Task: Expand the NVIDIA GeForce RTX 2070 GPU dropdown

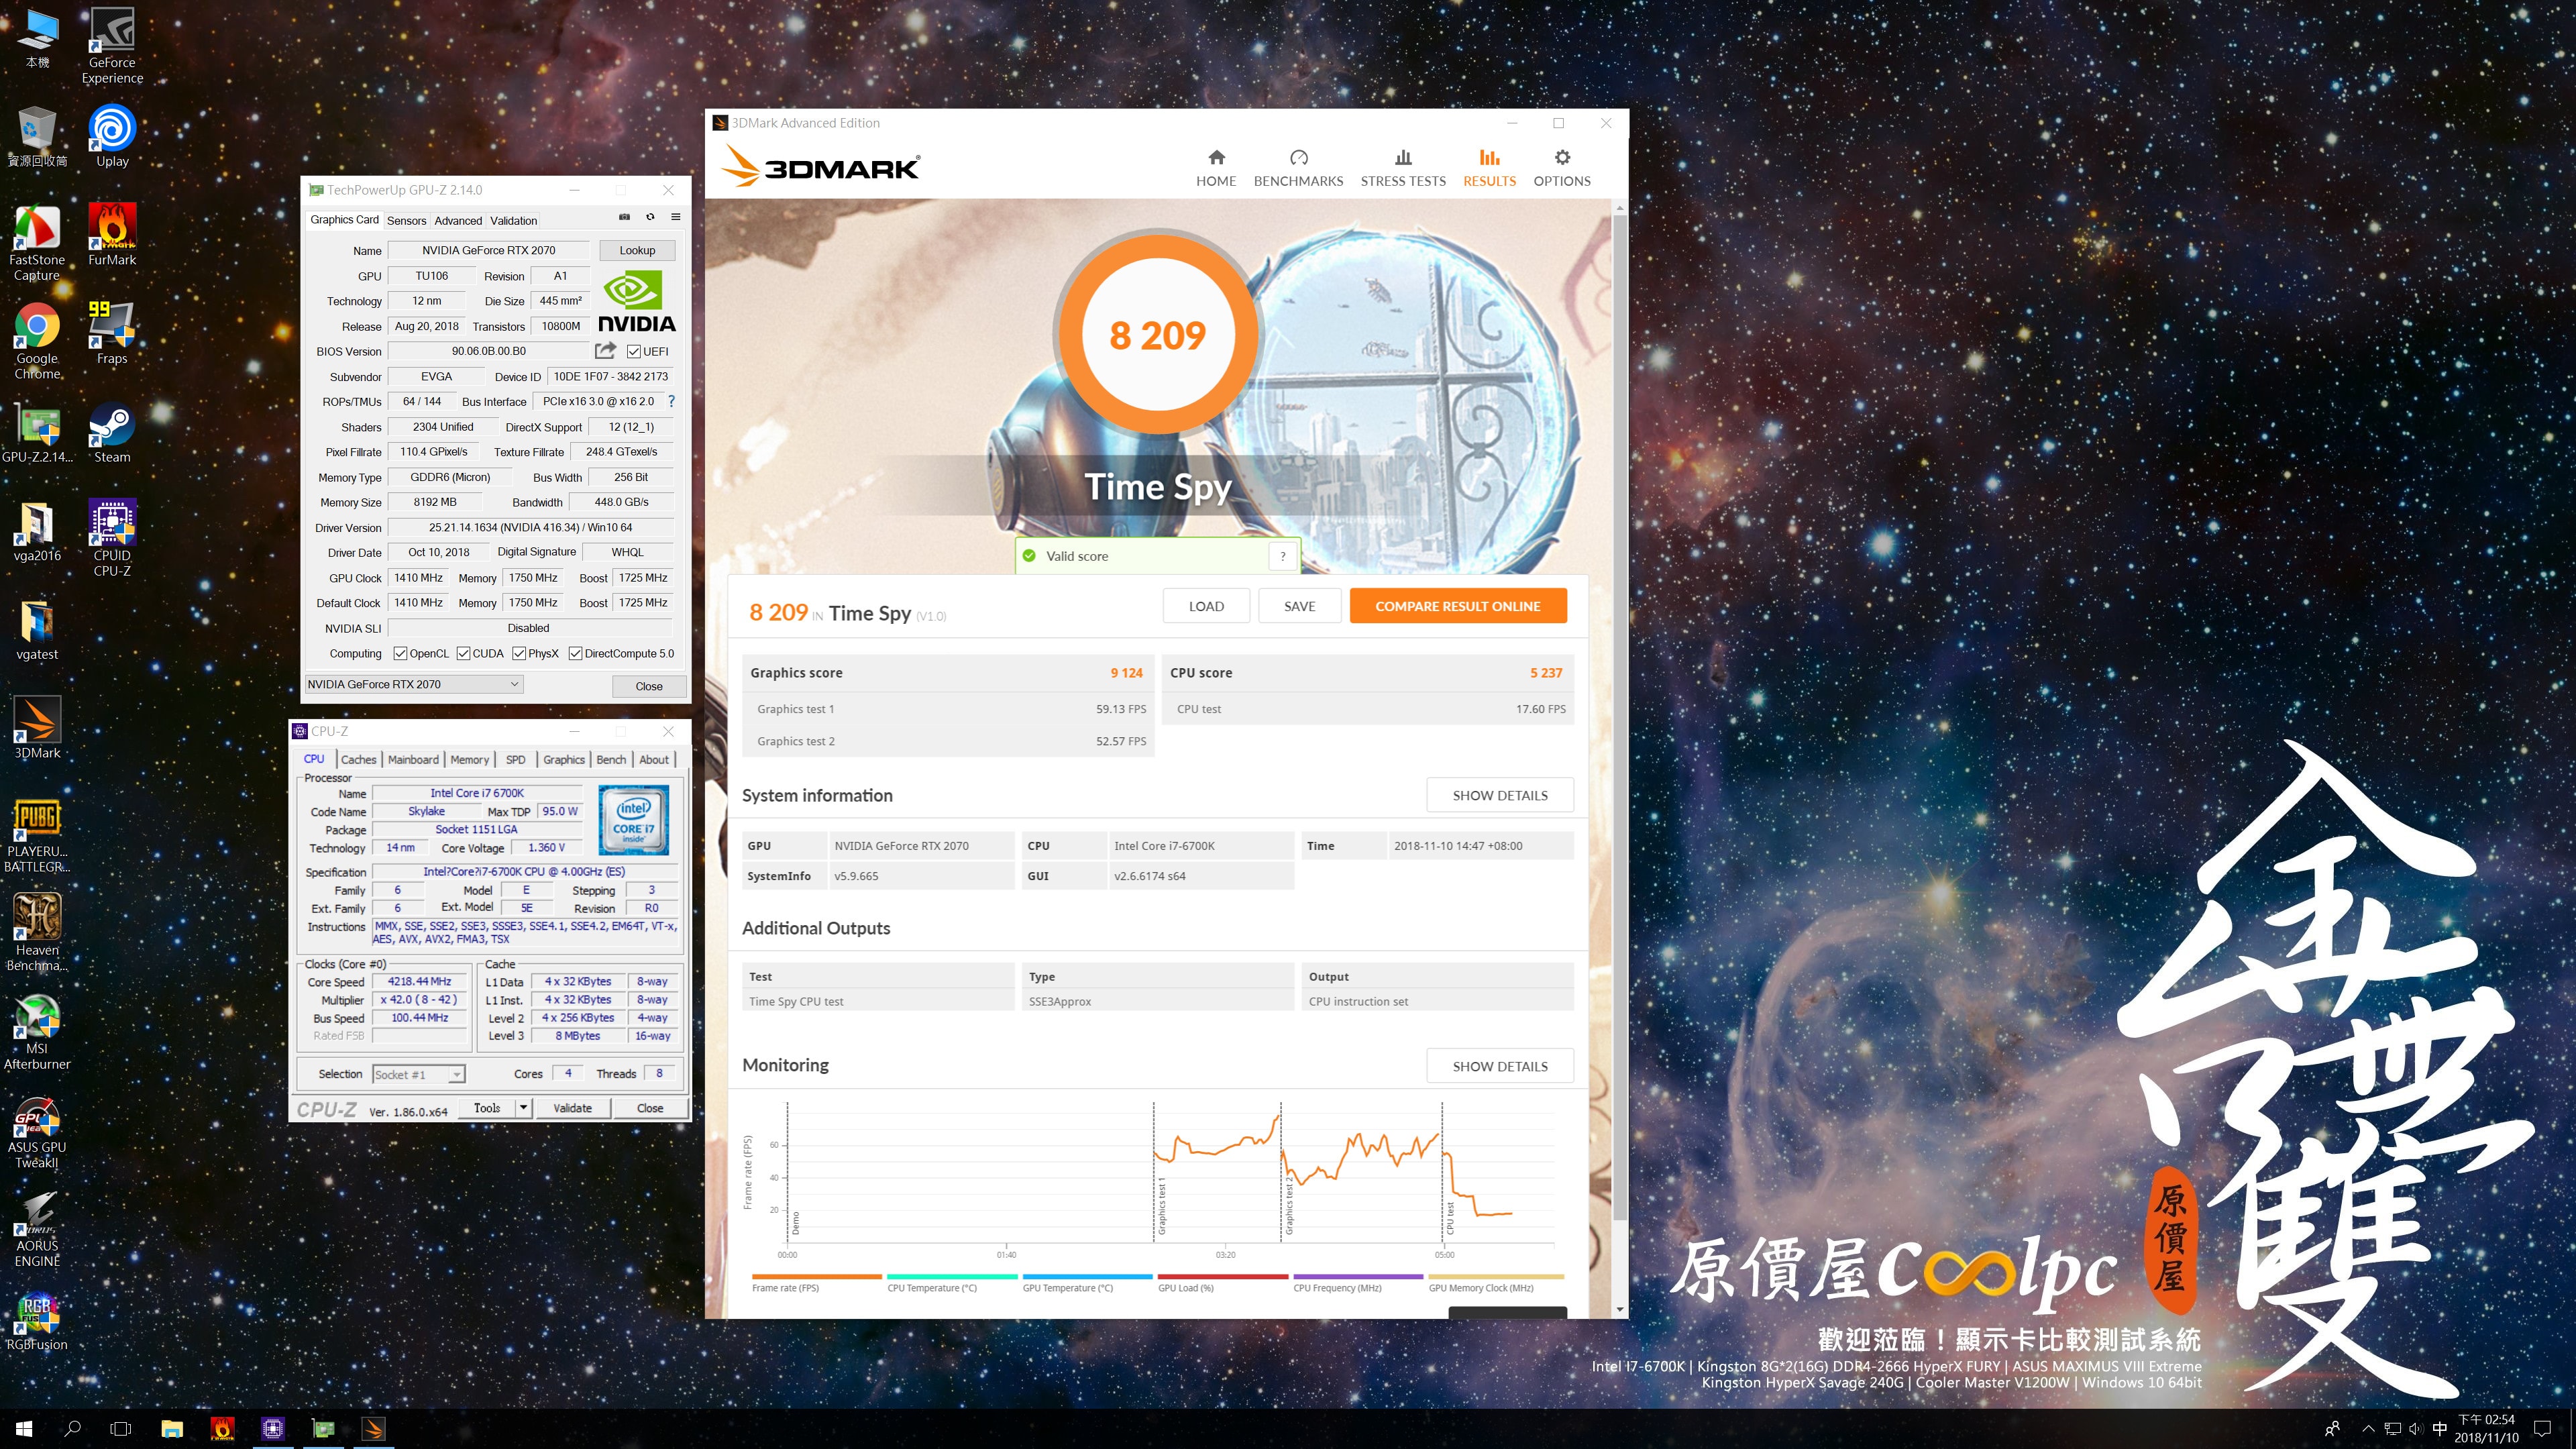Action: 414,684
